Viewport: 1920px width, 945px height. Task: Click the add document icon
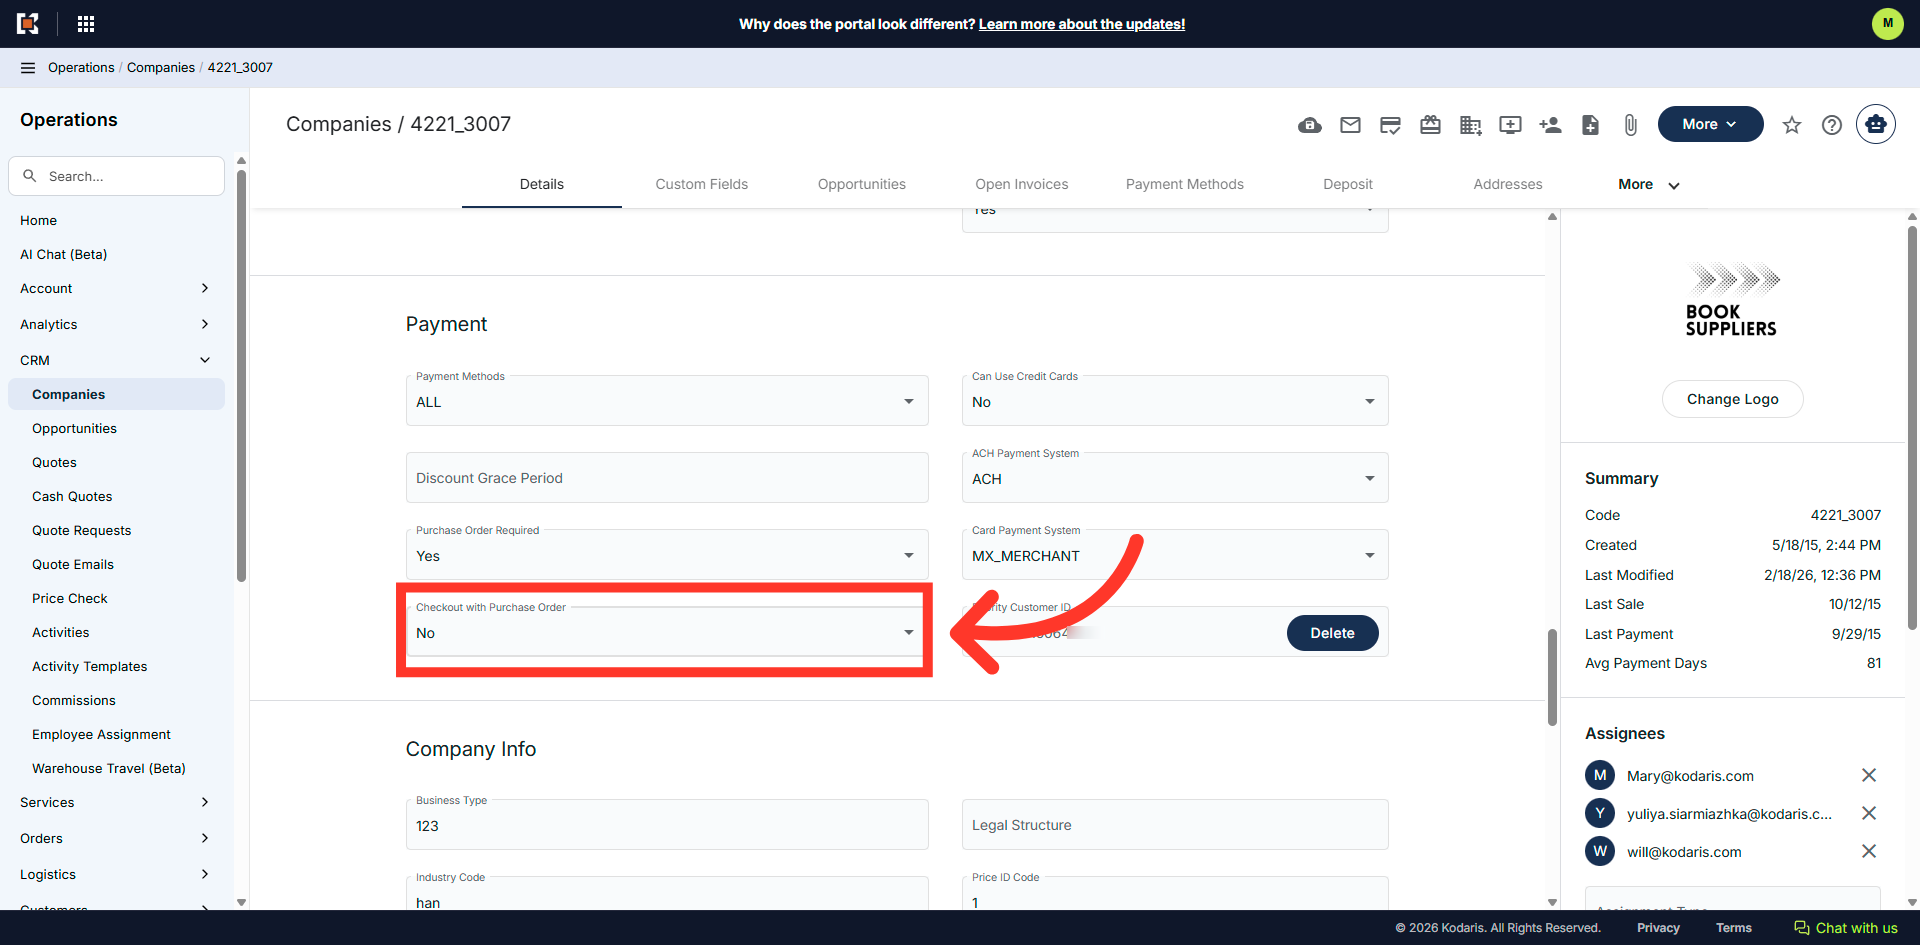coord(1590,125)
